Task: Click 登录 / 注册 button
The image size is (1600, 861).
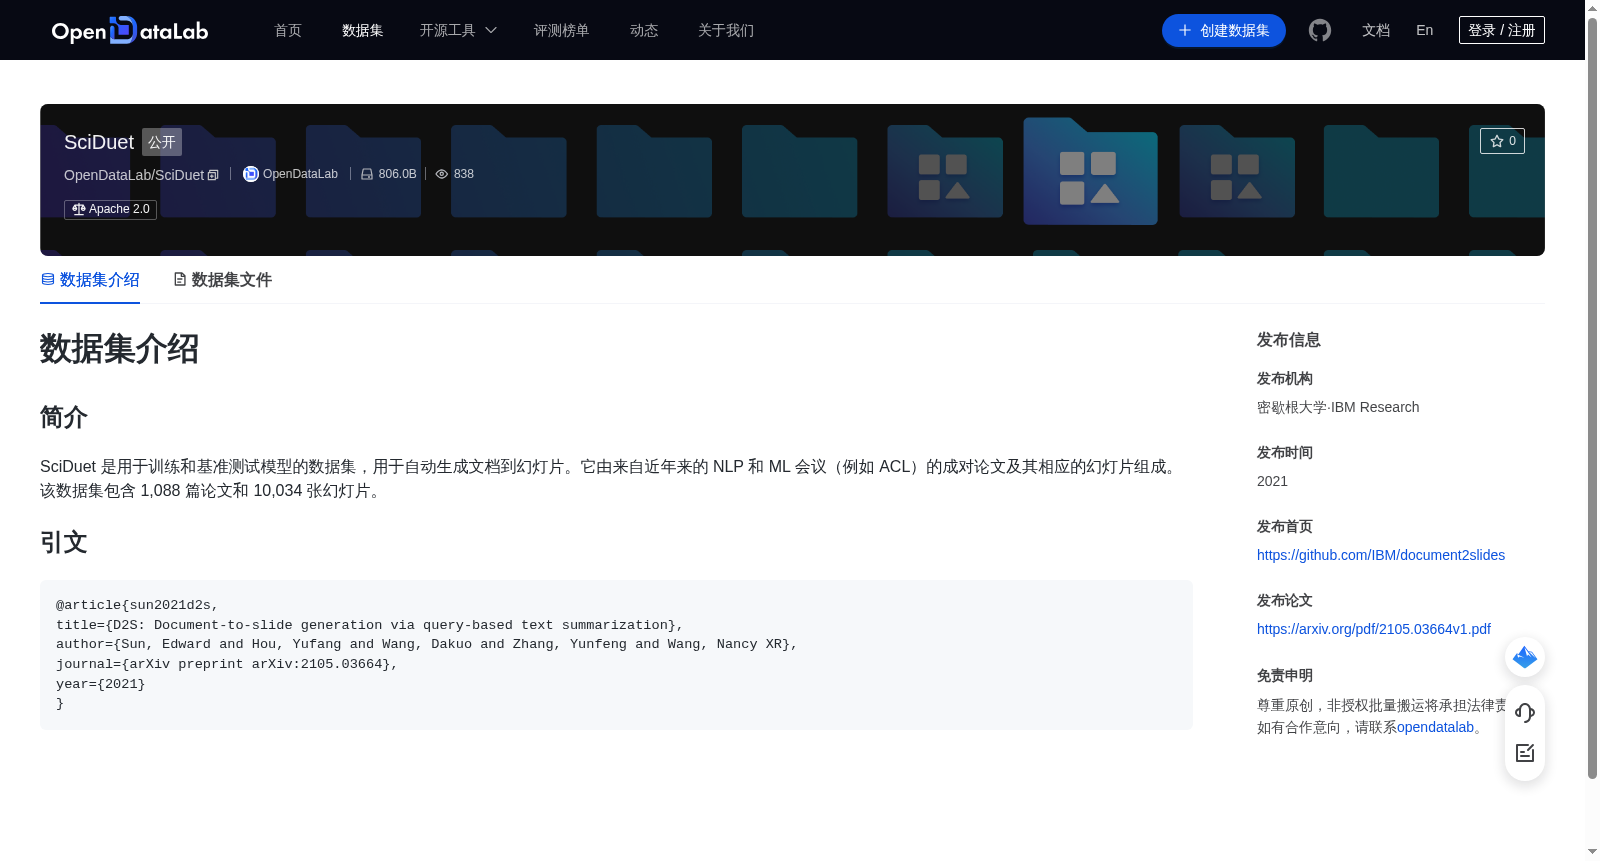Action: click(1502, 31)
